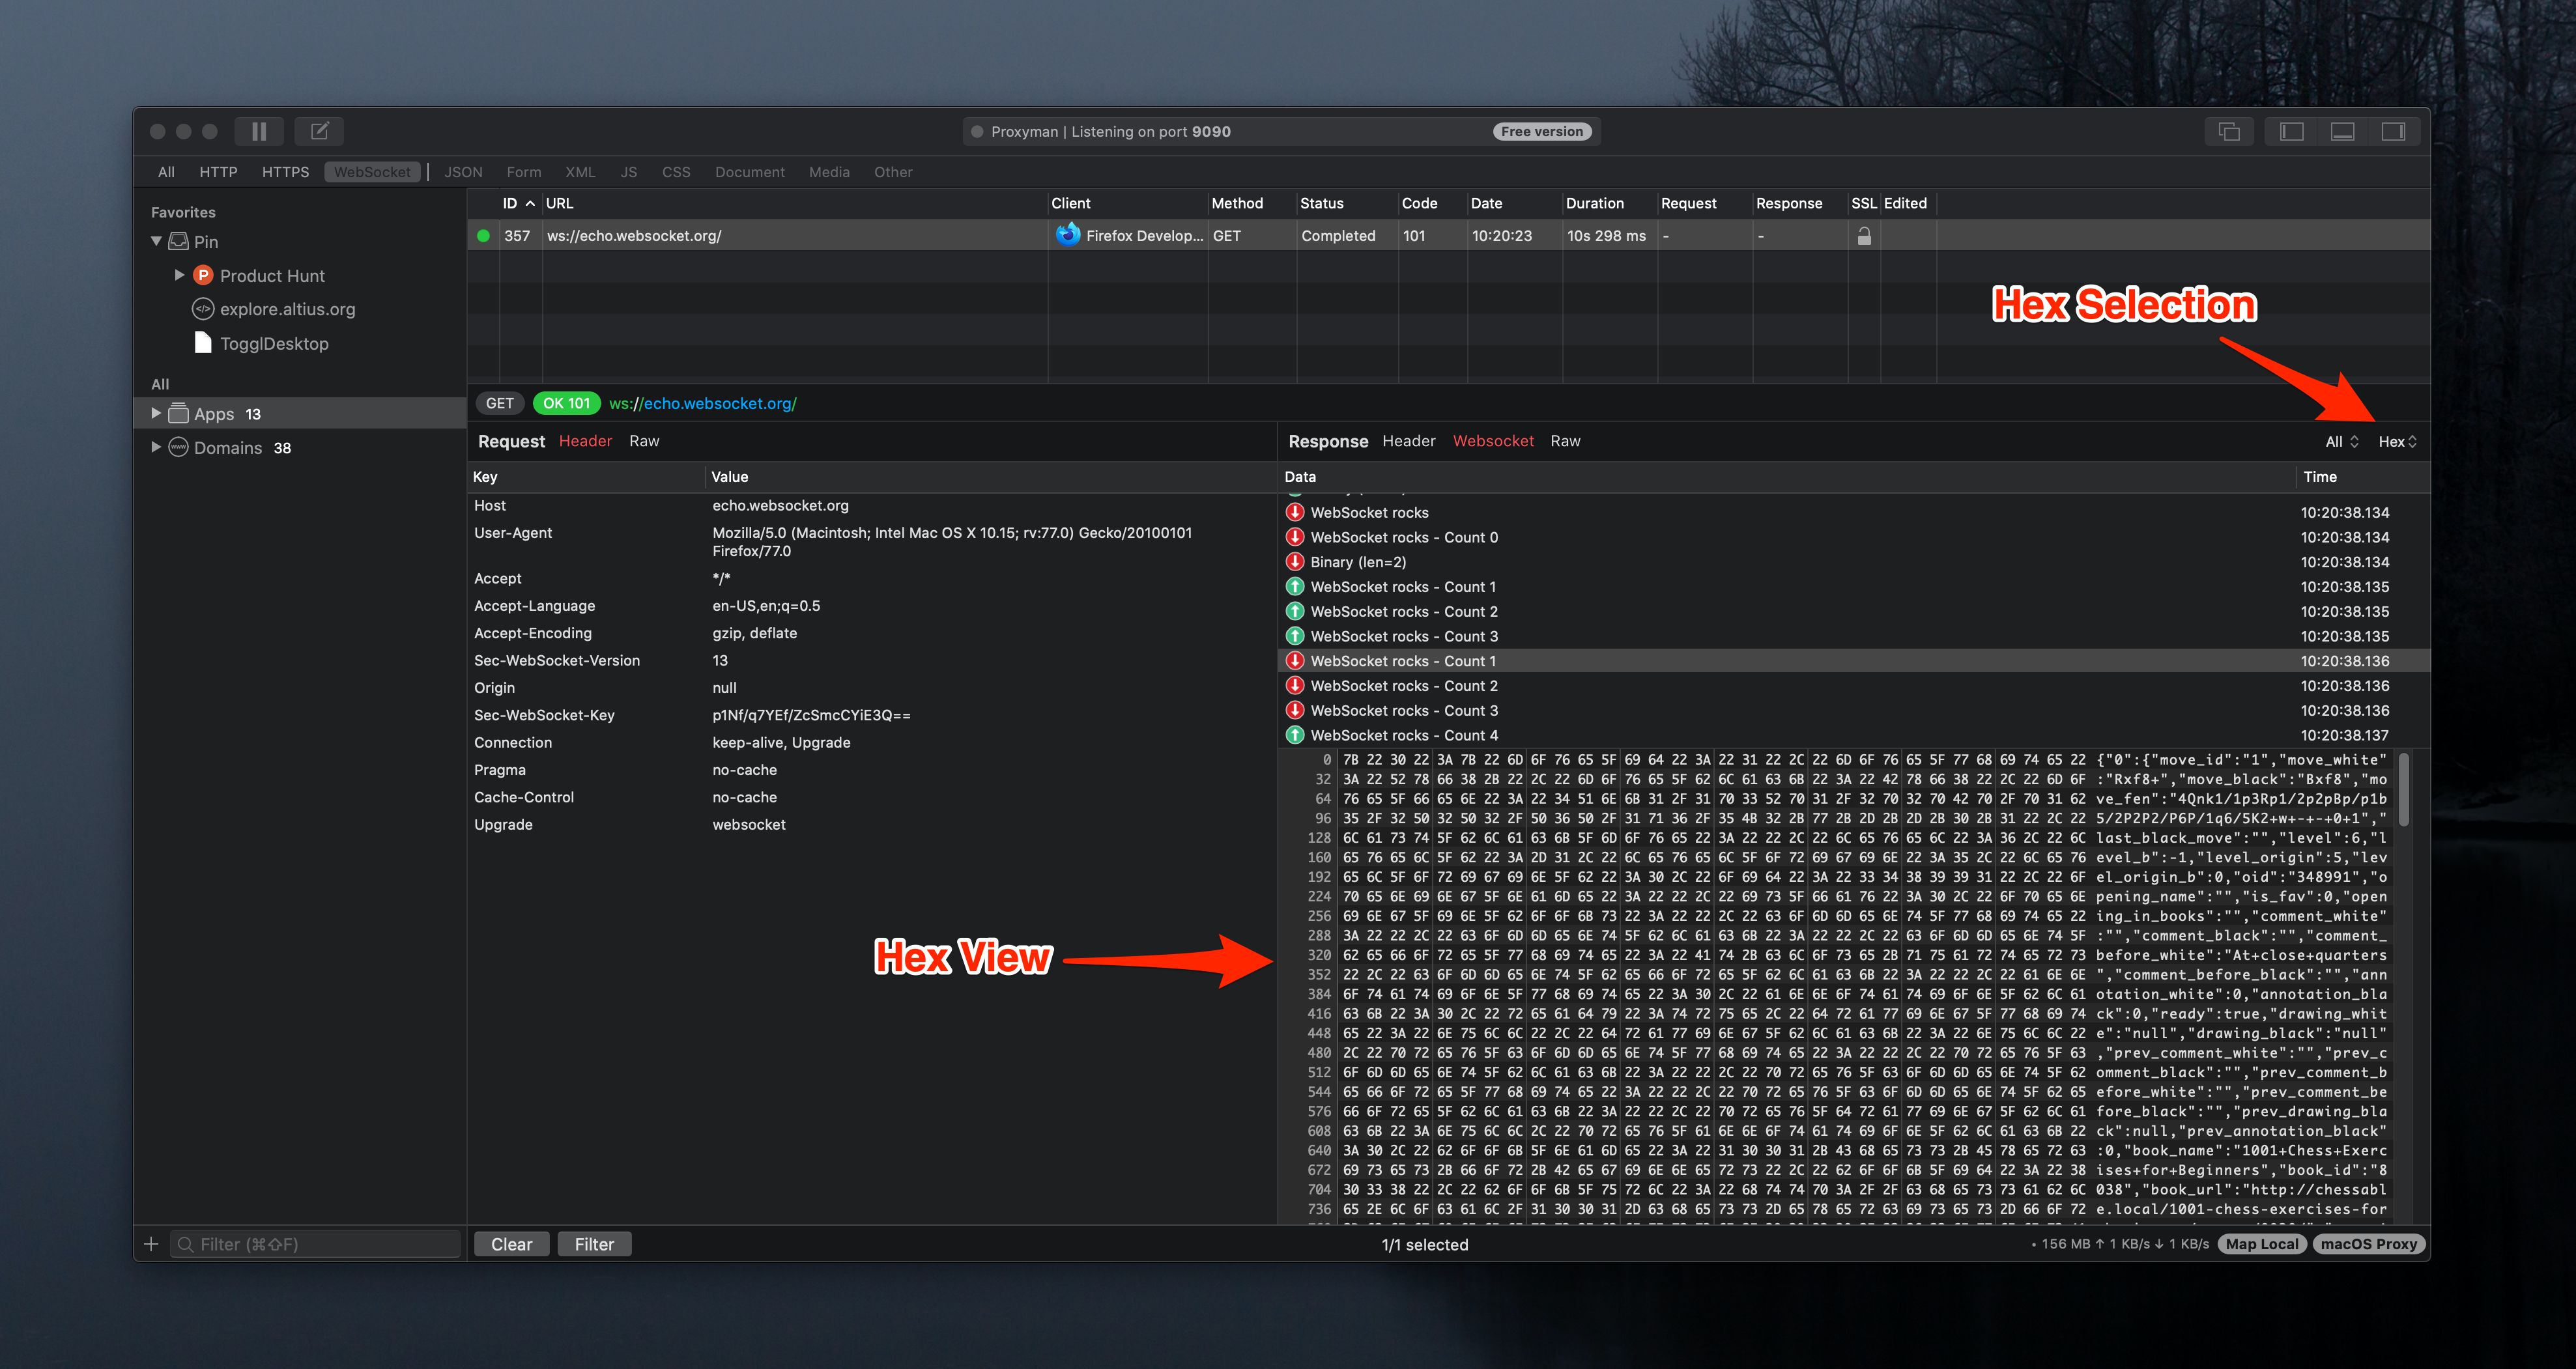Toggle the left sidebar panel icon

(x=2291, y=131)
